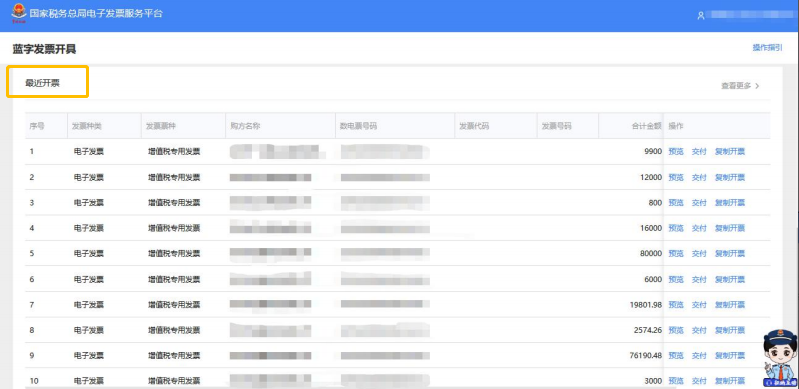
Task: Click the tax bureau emblem logo
Action: pyautogui.click(x=19, y=14)
